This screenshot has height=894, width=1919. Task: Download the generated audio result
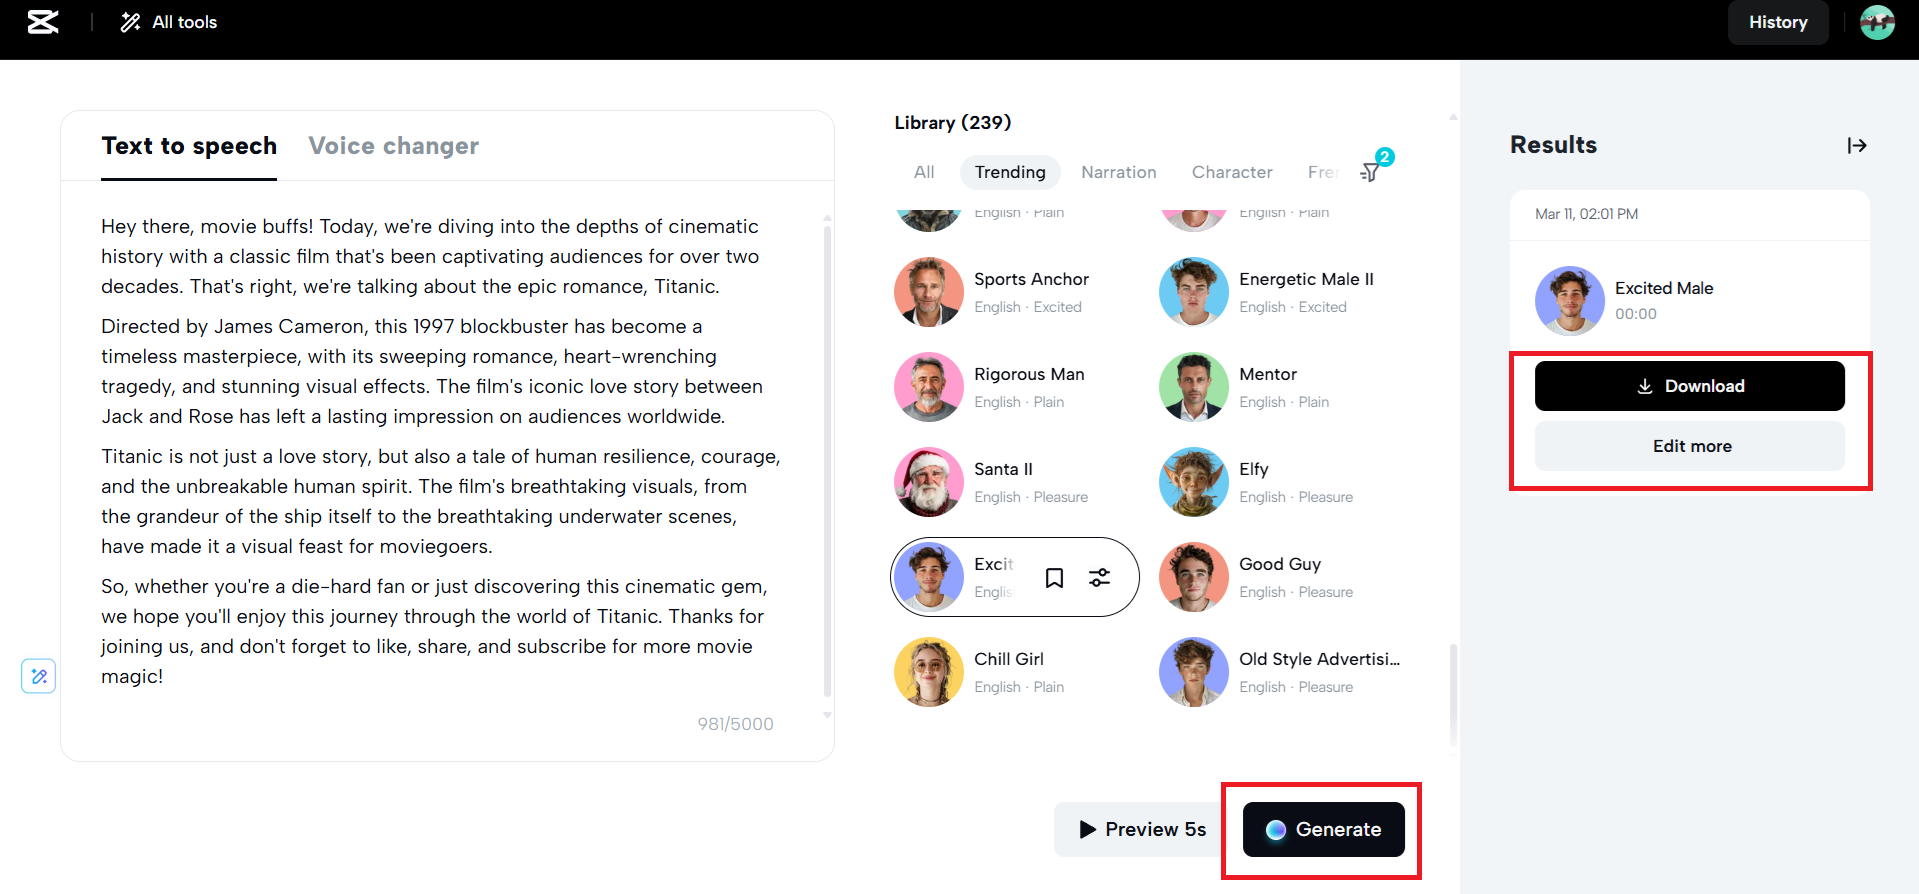1689,386
